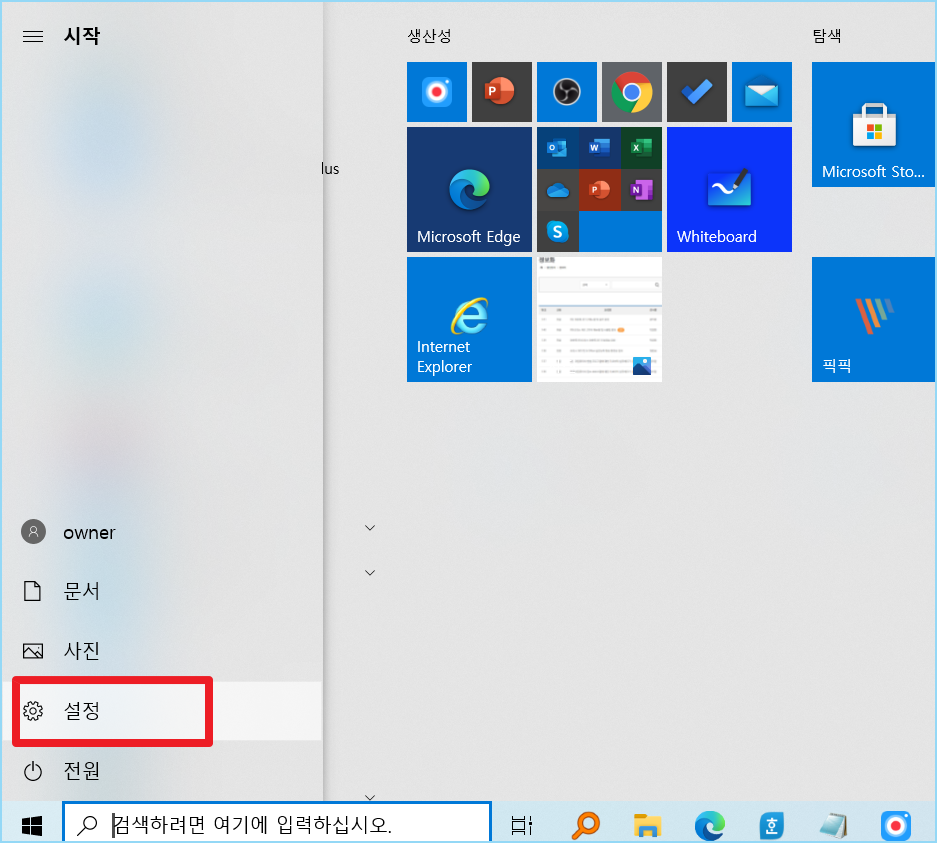Open Edge from the taskbar
The width and height of the screenshot is (937, 843).
point(709,826)
